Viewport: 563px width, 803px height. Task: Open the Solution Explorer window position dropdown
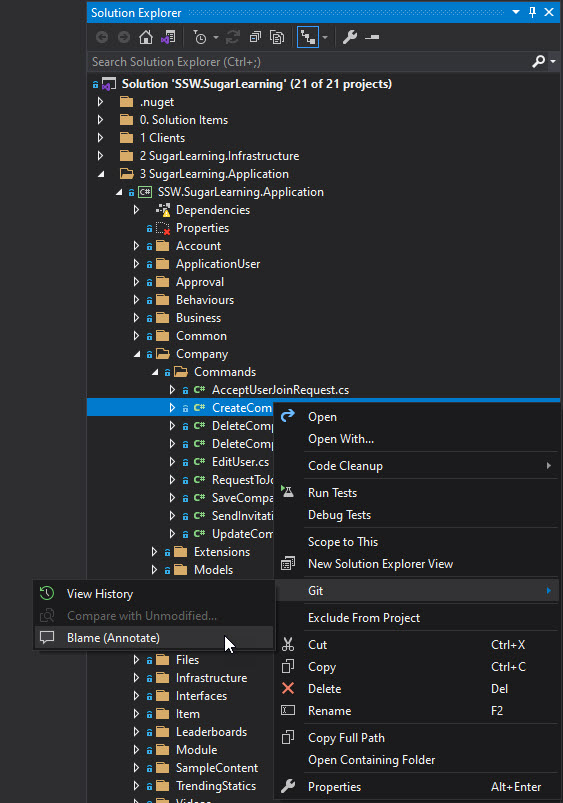(x=516, y=12)
